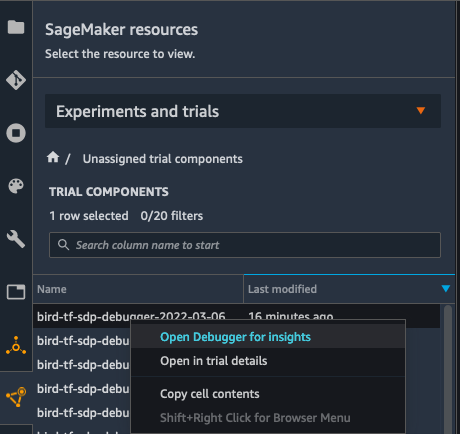
Task: Click the home breadcrumb icon
Action: click(x=53, y=157)
